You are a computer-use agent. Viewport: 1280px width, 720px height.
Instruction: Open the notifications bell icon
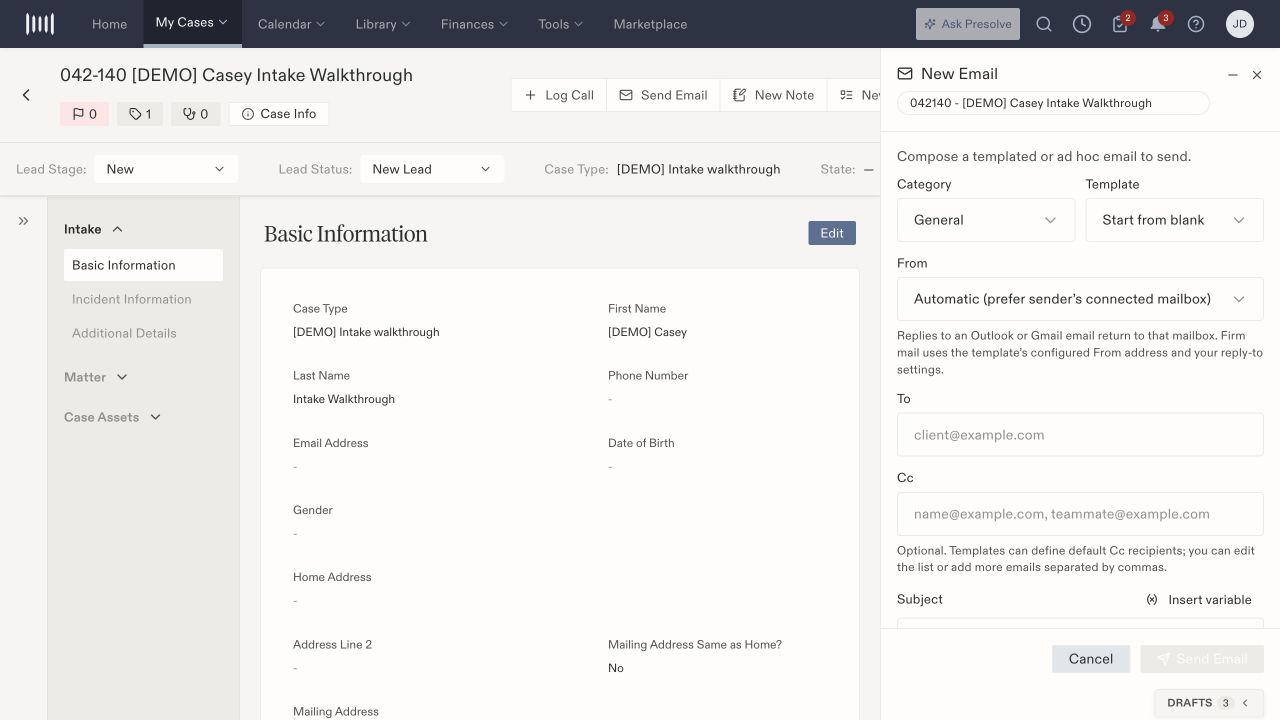coord(1158,24)
